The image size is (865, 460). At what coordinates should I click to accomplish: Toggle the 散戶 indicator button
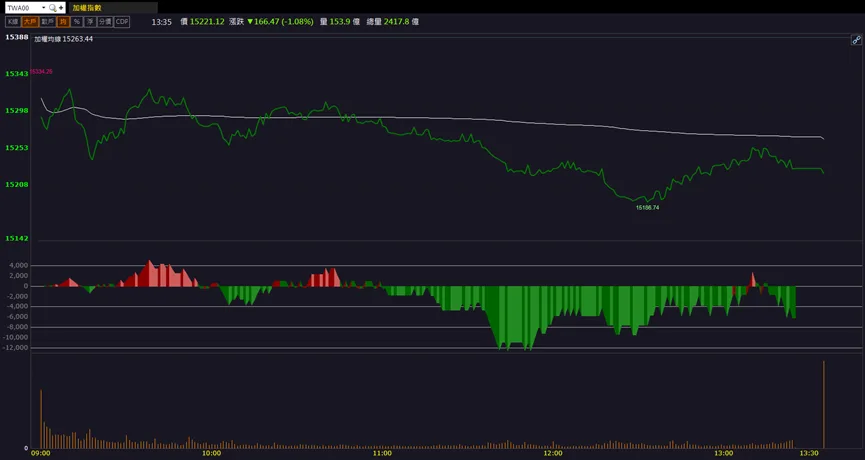[x=47, y=22]
